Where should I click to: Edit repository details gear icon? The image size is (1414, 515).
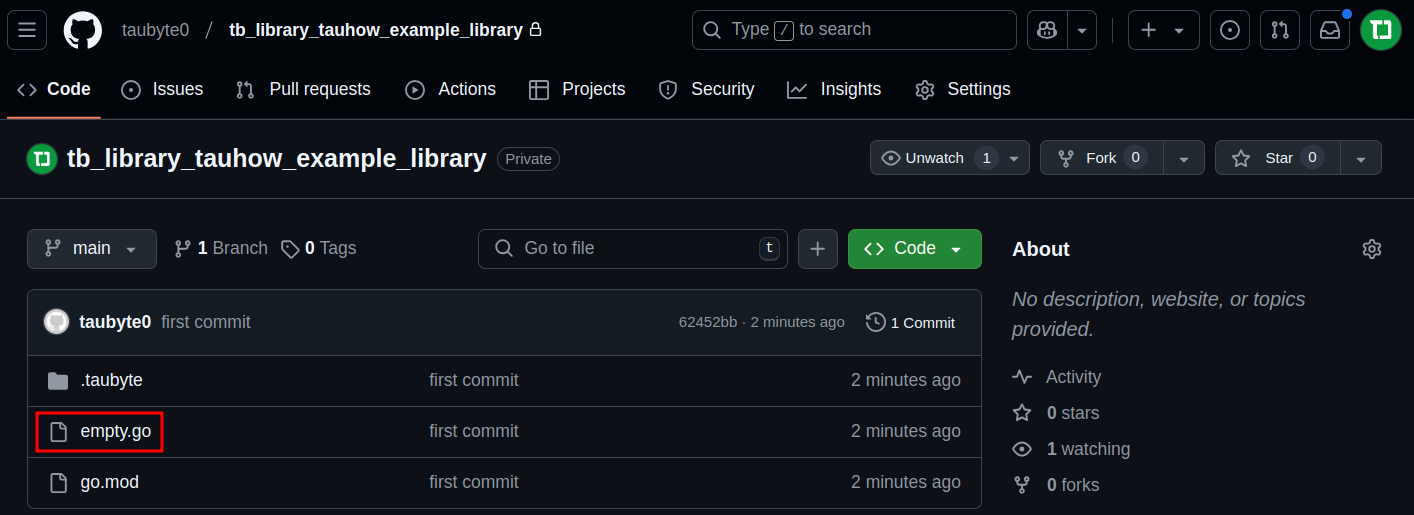[1372, 249]
